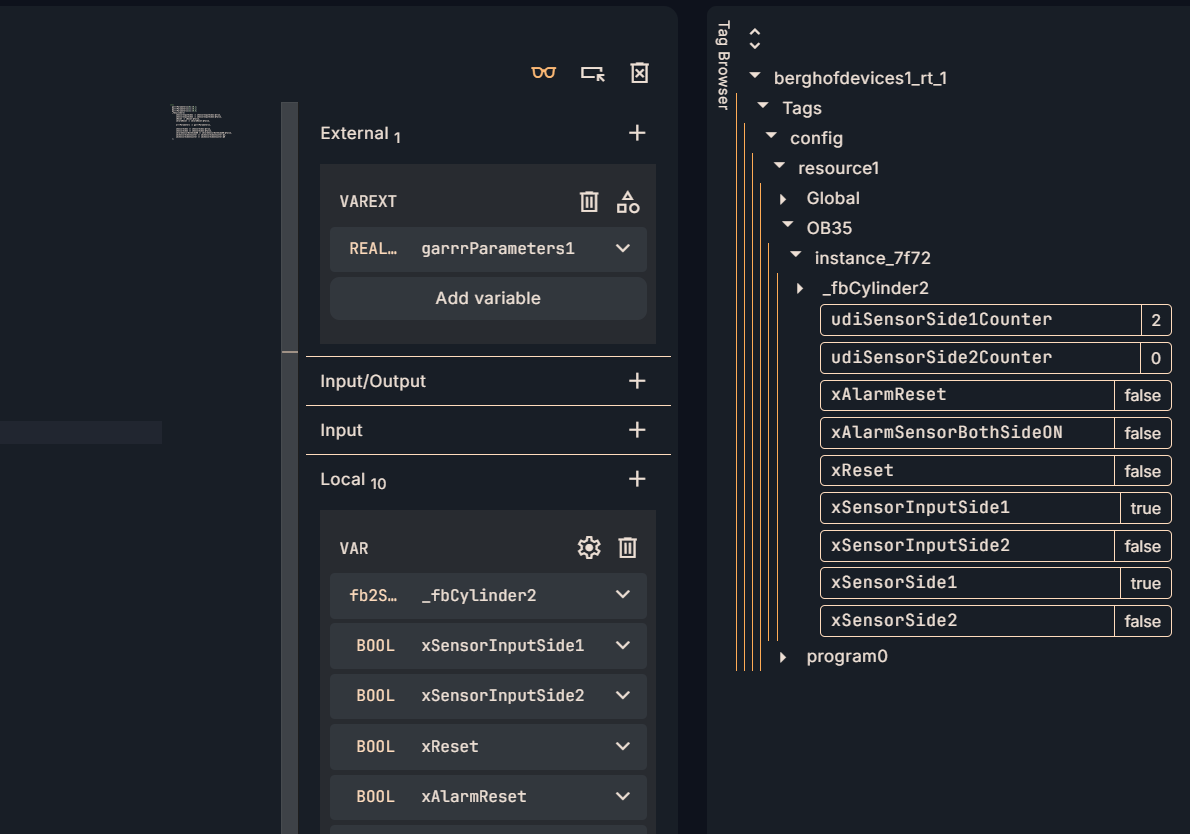Screen dimensions: 1190x834
Task: Click the glasses monitor icon
Action: 543,73
